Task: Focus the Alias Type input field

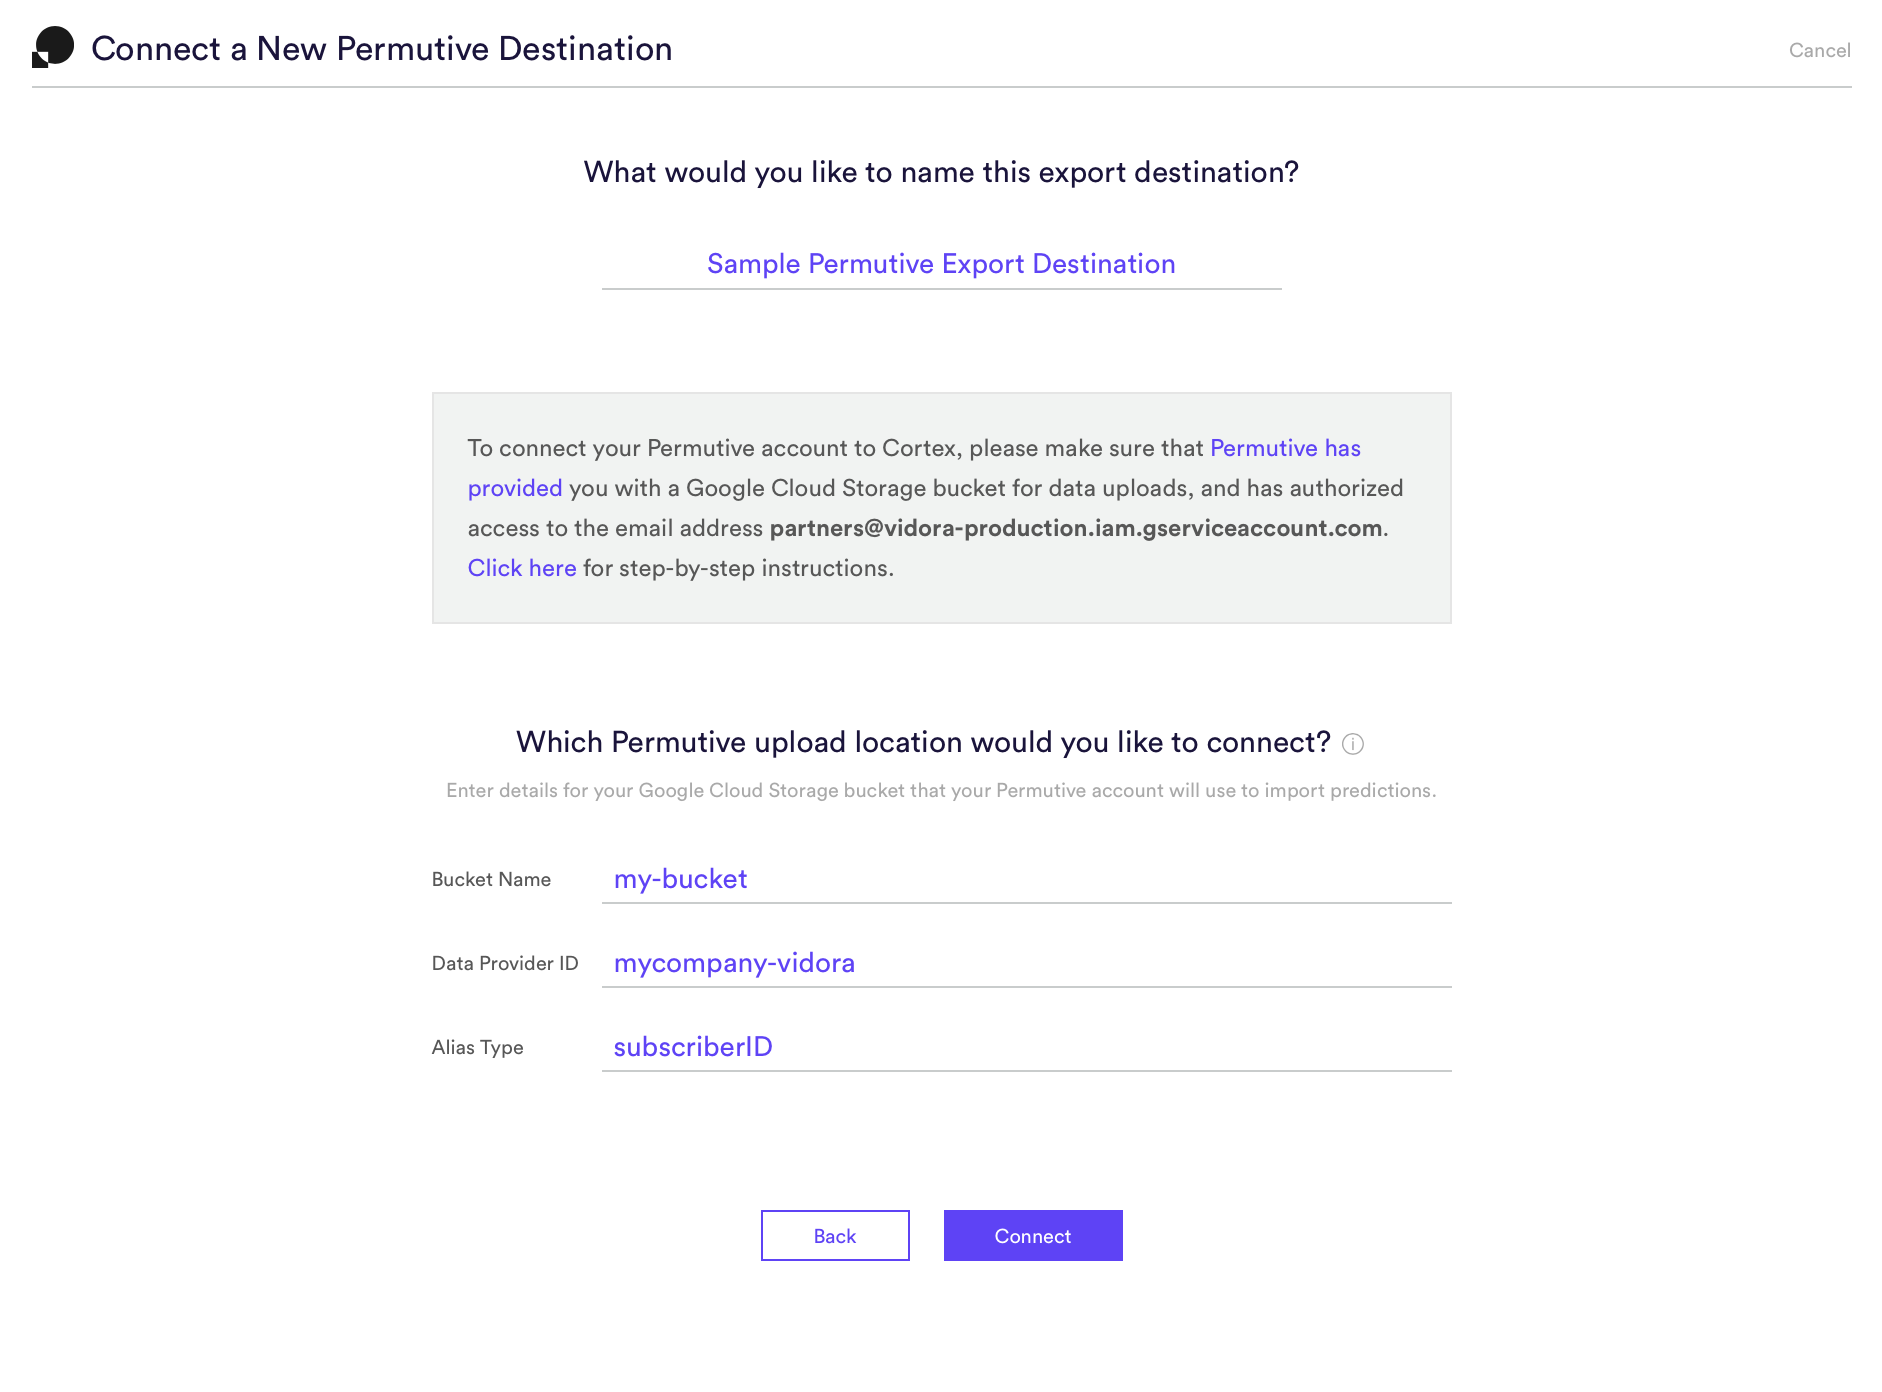Action: [1026, 1047]
